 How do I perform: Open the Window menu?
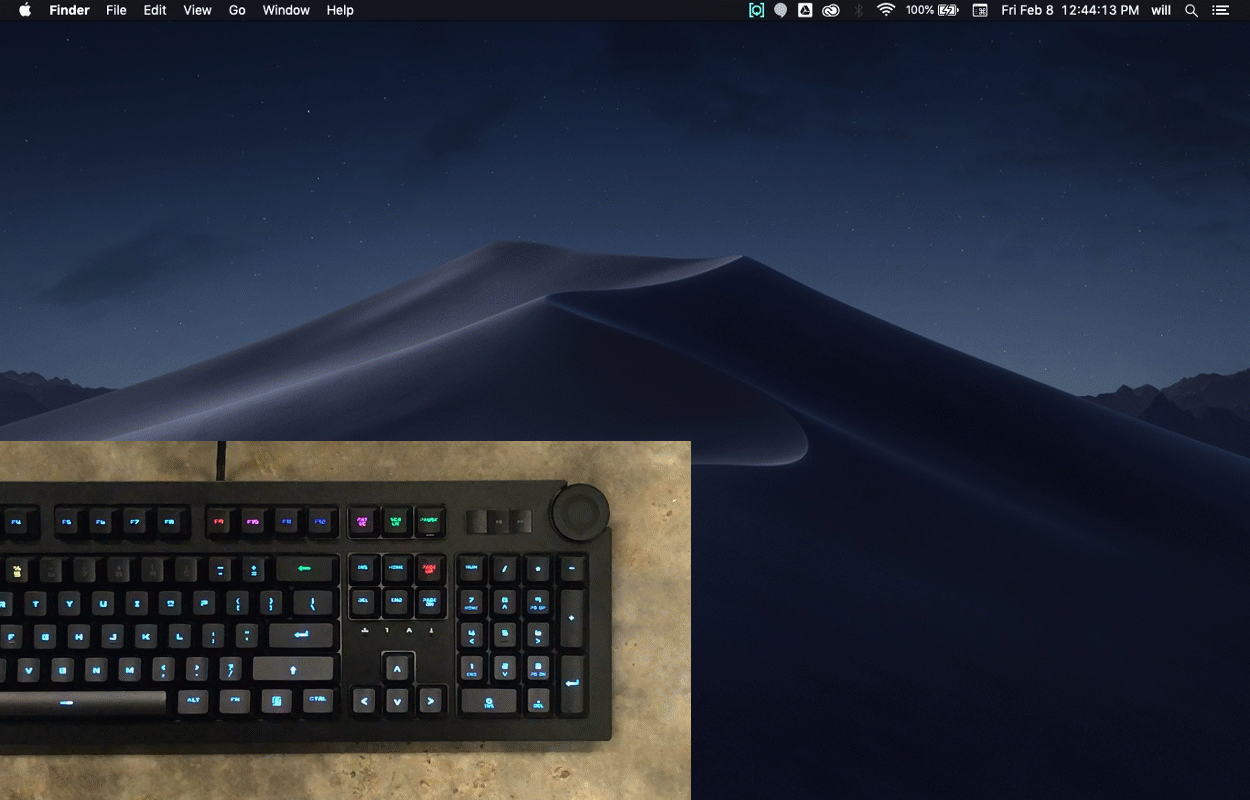coord(286,10)
